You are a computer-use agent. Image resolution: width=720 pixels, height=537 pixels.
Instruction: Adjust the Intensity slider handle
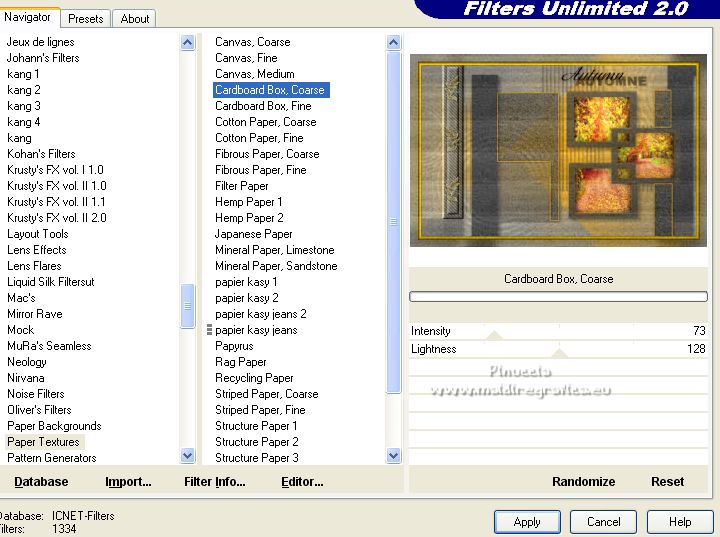tap(494, 335)
